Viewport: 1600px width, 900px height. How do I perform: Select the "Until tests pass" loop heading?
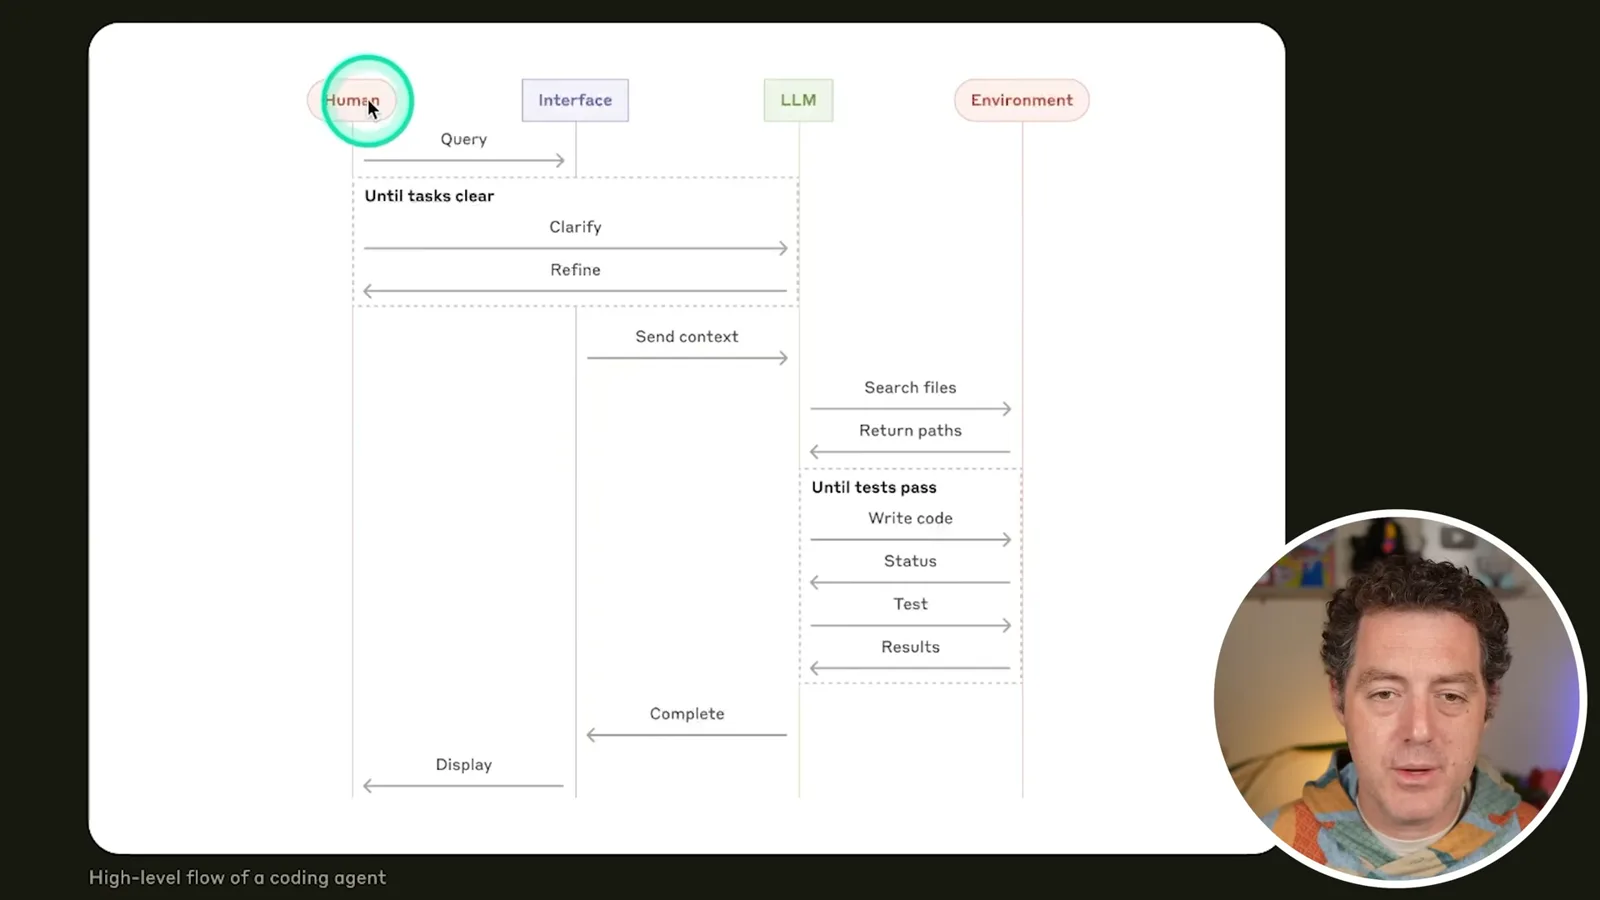click(x=874, y=488)
